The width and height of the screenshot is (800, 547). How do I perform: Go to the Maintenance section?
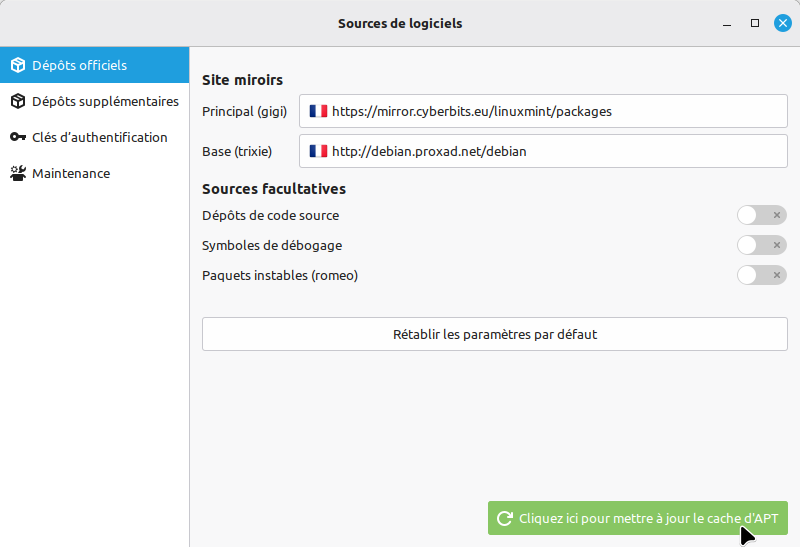tap(71, 174)
